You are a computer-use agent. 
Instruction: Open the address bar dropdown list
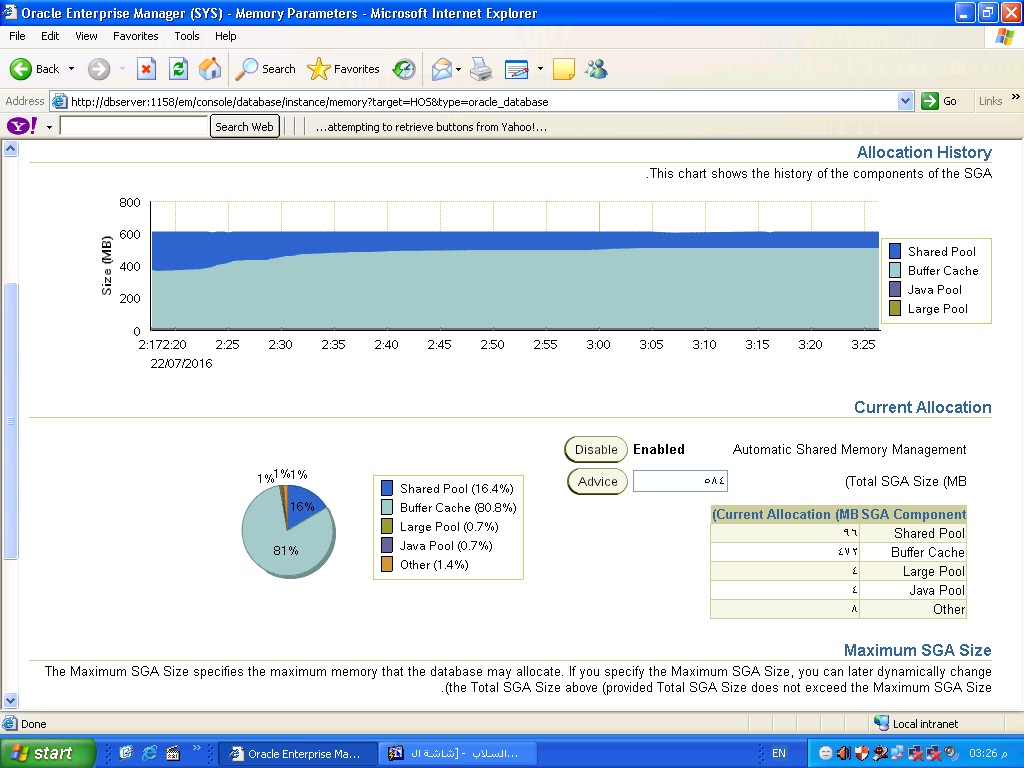(x=905, y=101)
